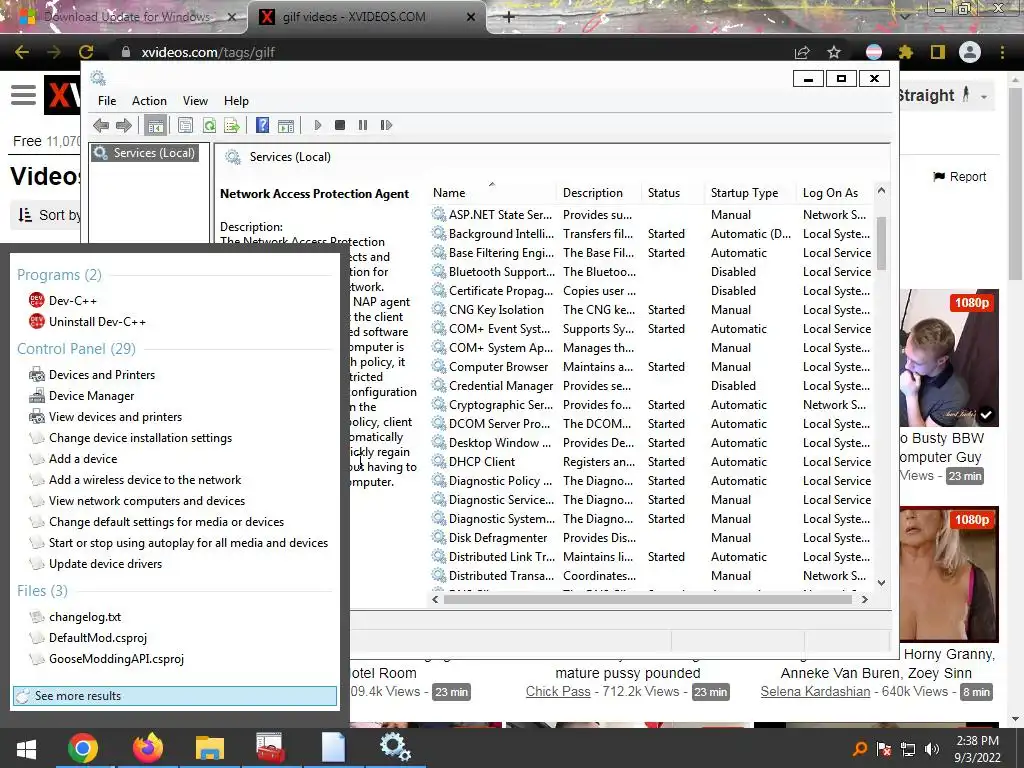The width and height of the screenshot is (1024, 768).
Task: Open Chrome from the taskbar
Action: [82, 748]
